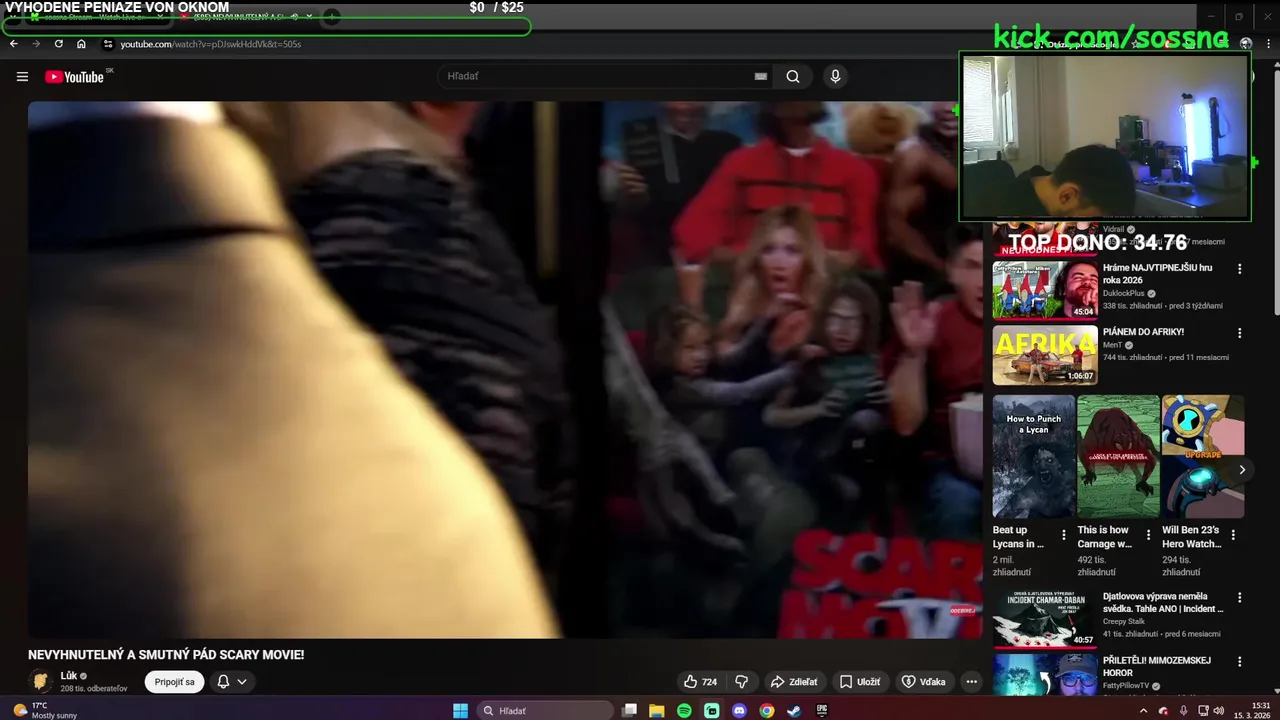
Task: Open the Carnage short thumbnail
Action: pos(1118,456)
